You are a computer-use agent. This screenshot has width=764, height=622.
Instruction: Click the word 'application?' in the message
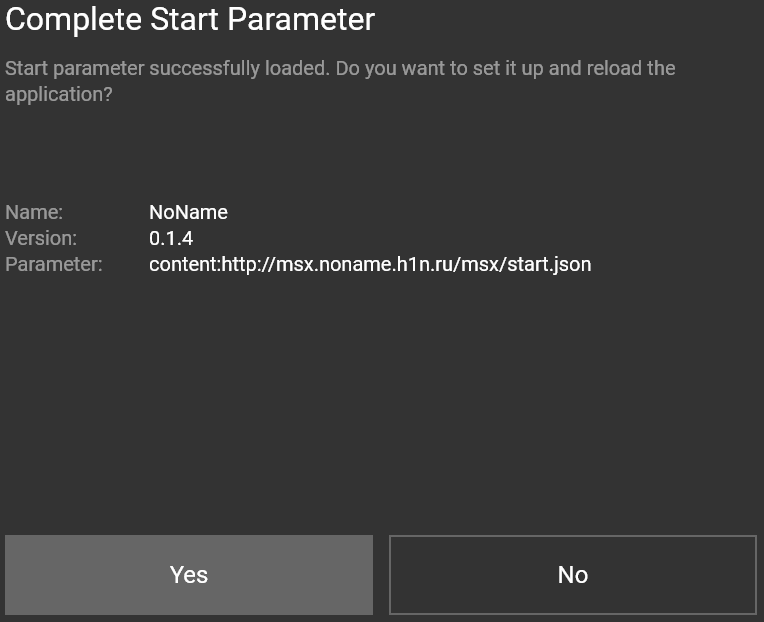coord(58,94)
